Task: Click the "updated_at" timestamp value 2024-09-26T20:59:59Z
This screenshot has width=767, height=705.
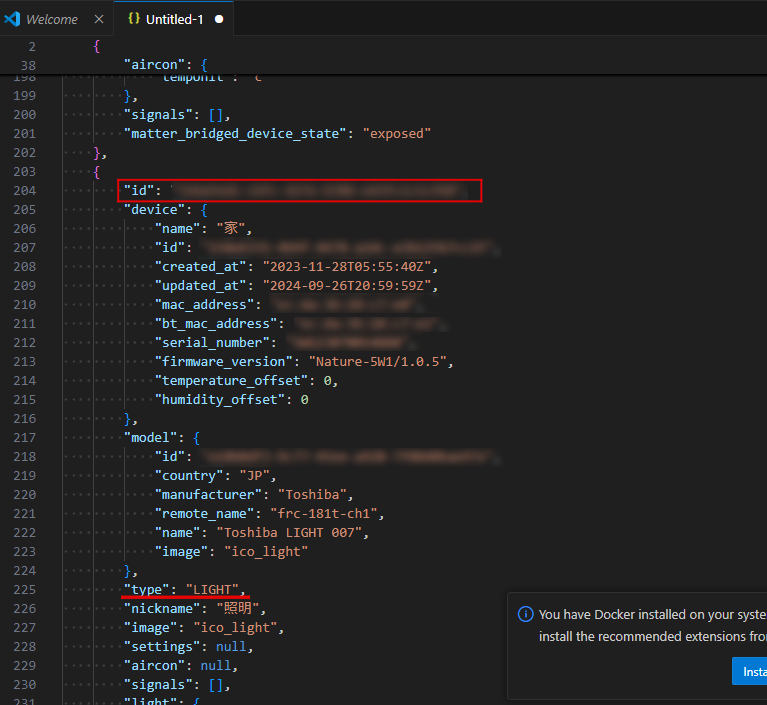Action: pos(347,286)
